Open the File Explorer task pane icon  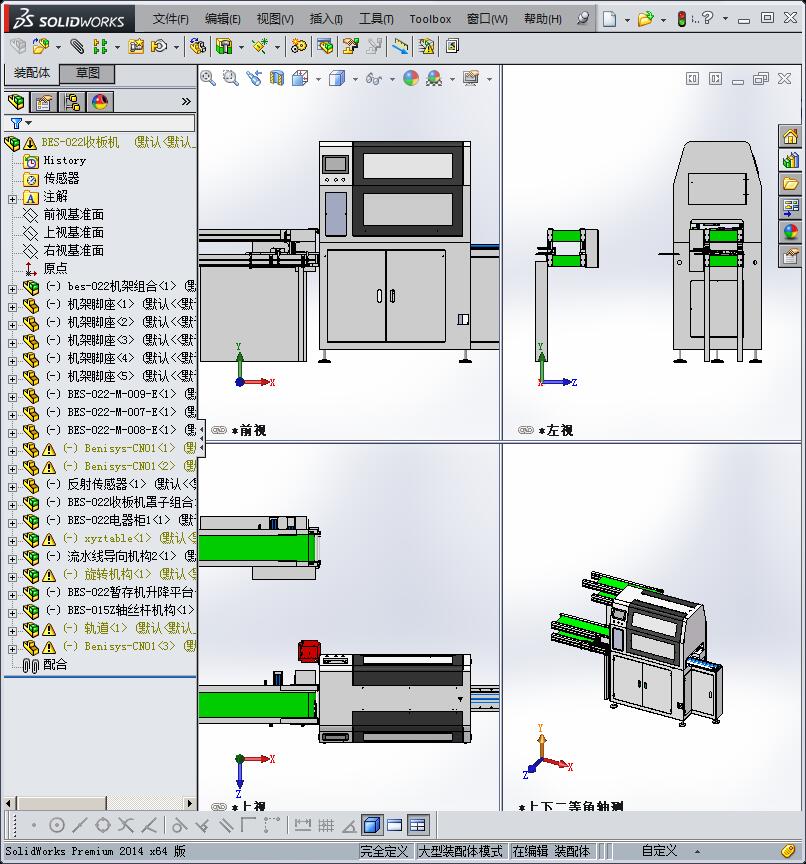point(791,184)
